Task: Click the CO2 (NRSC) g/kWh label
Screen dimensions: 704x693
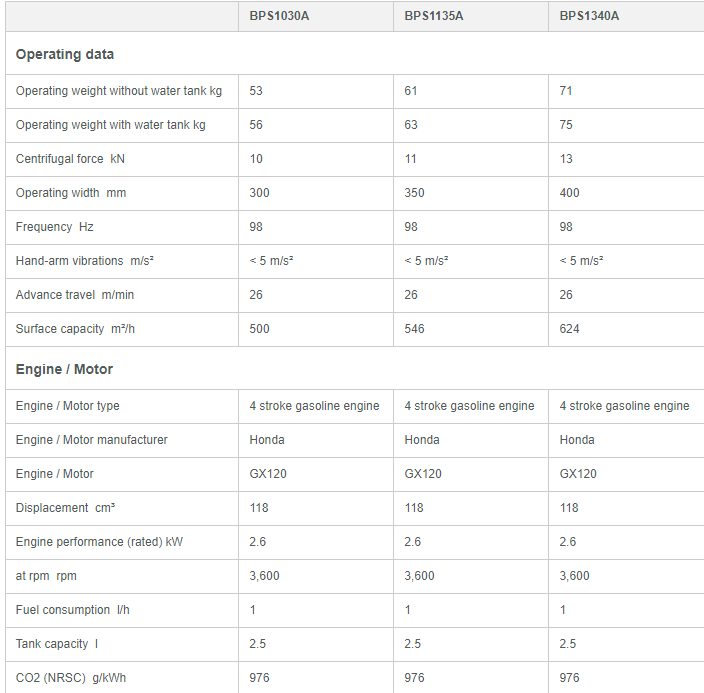Action: (71, 678)
